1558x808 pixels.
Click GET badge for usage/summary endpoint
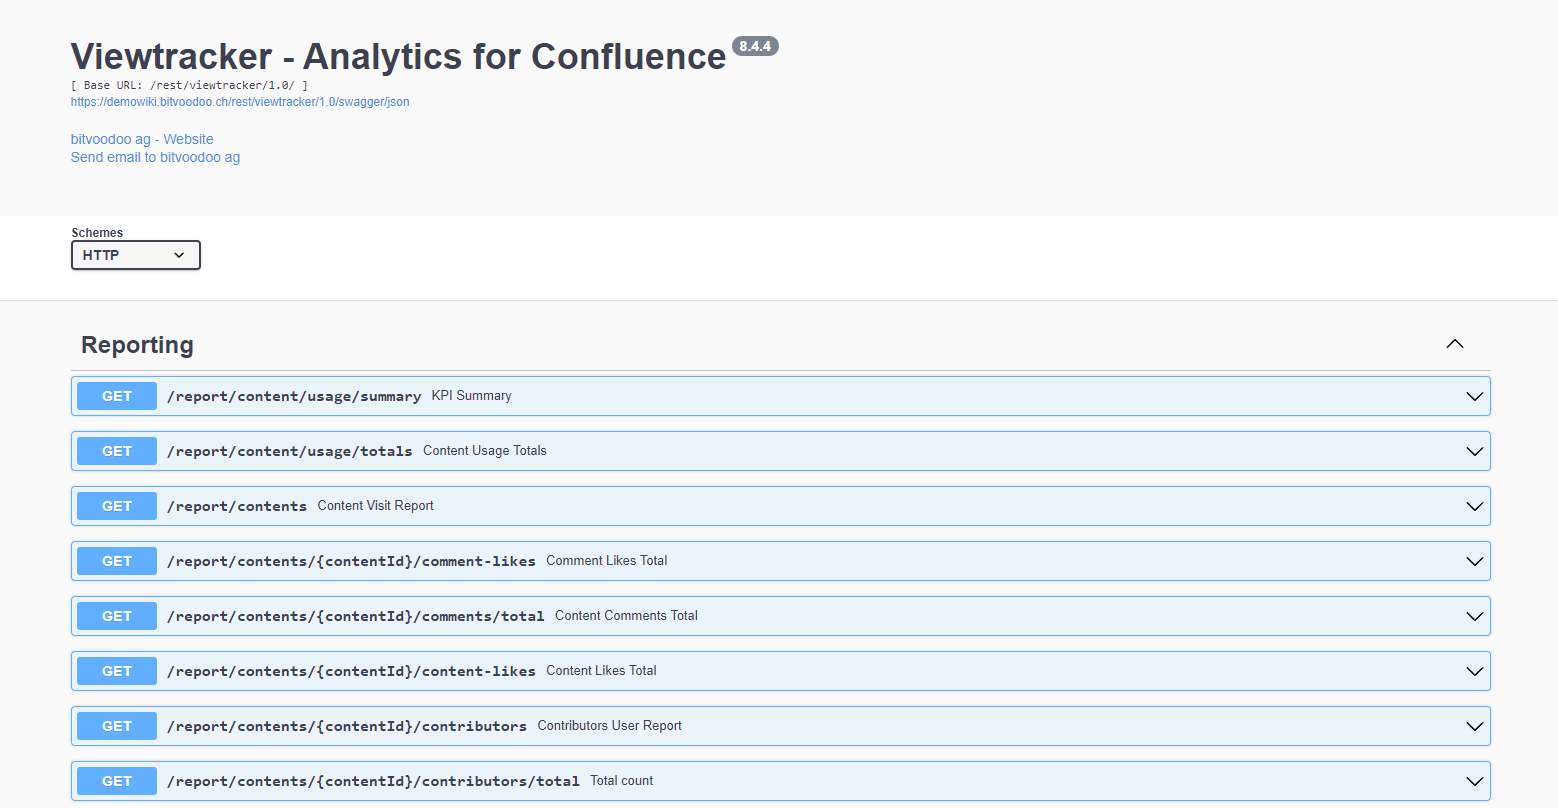(117, 396)
